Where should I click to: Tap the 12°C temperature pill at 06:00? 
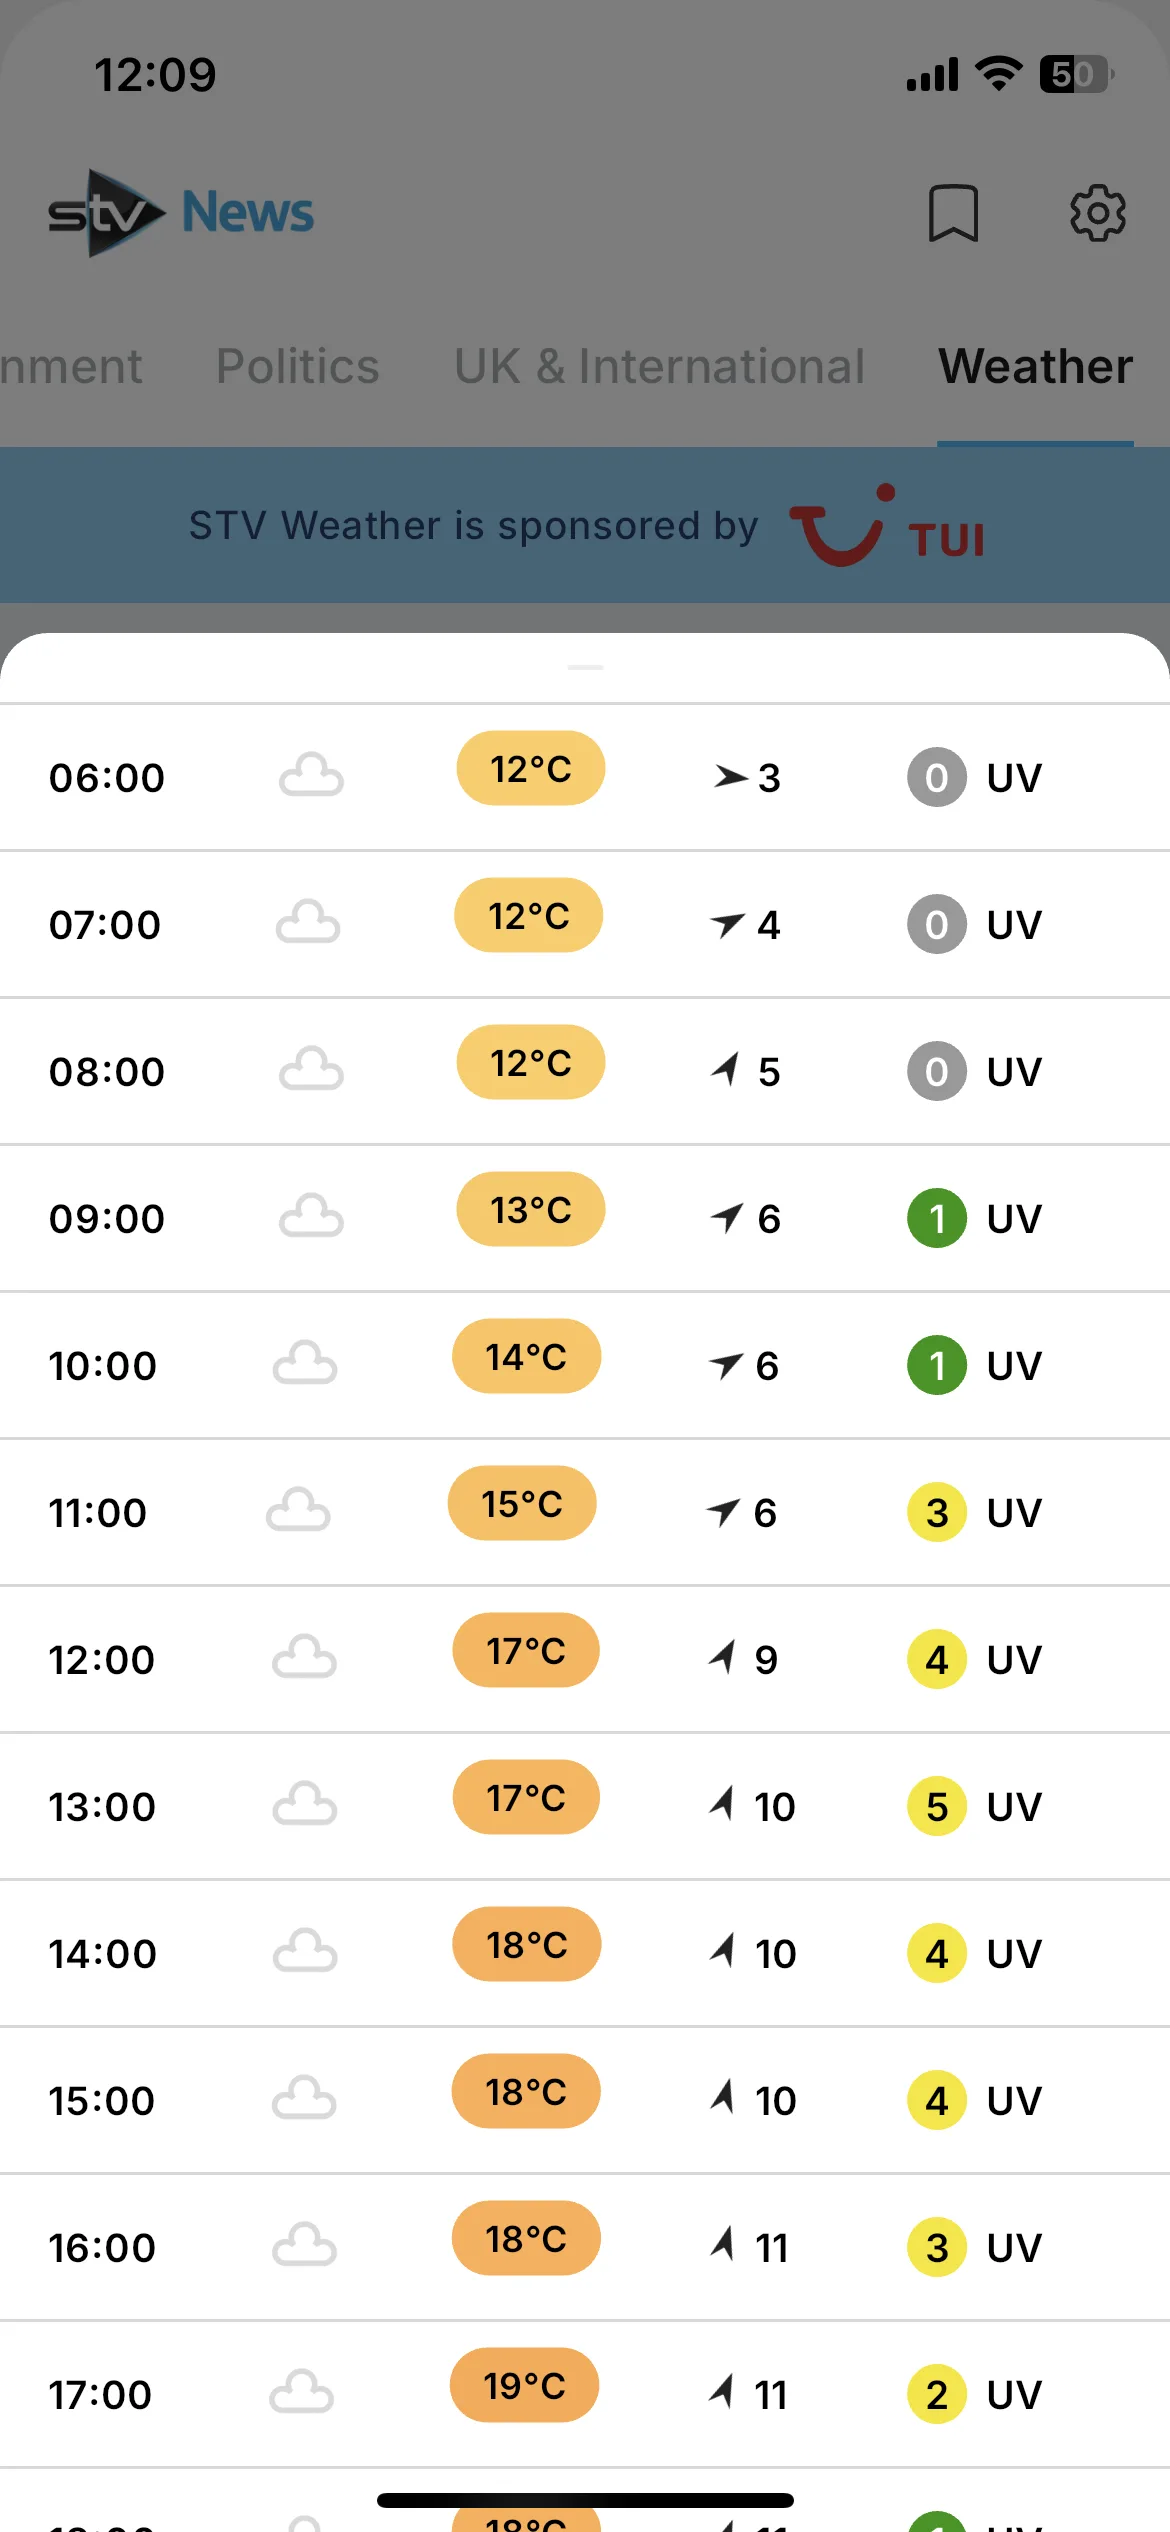point(531,768)
